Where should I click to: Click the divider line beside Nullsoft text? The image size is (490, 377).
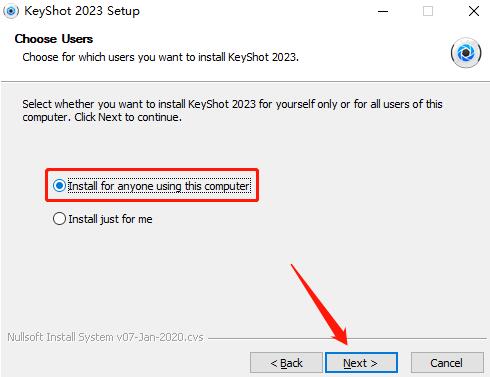(x=347, y=338)
